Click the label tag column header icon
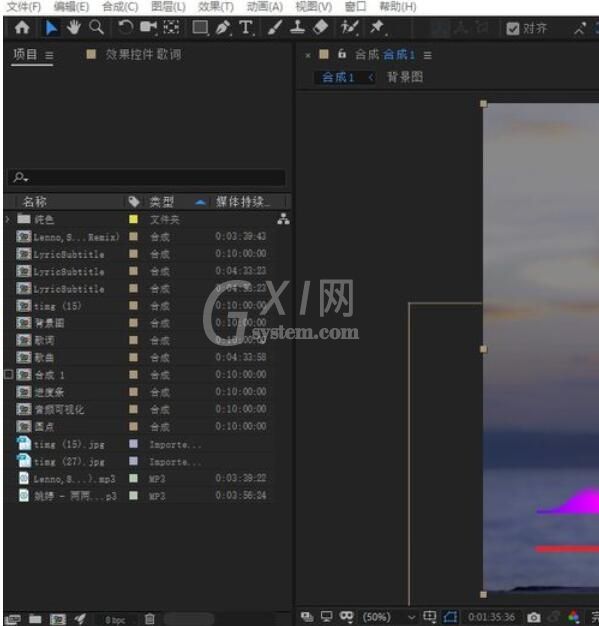 (x=134, y=202)
